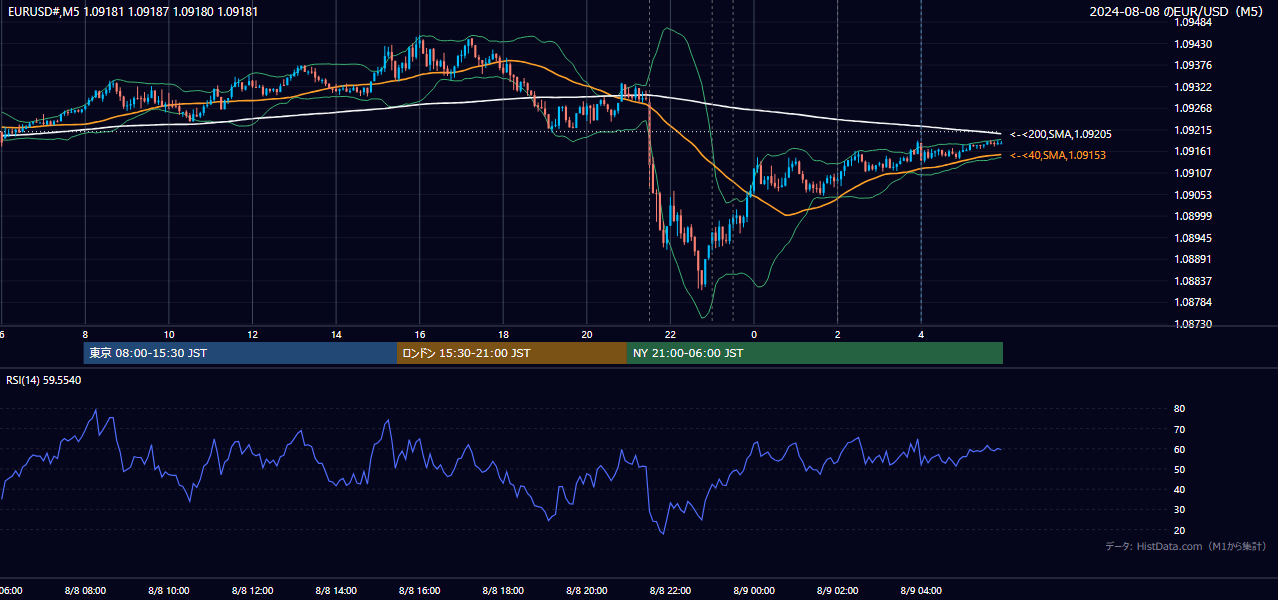
Task: Click hour label 22 under the candlestick chart
Action: pos(670,334)
